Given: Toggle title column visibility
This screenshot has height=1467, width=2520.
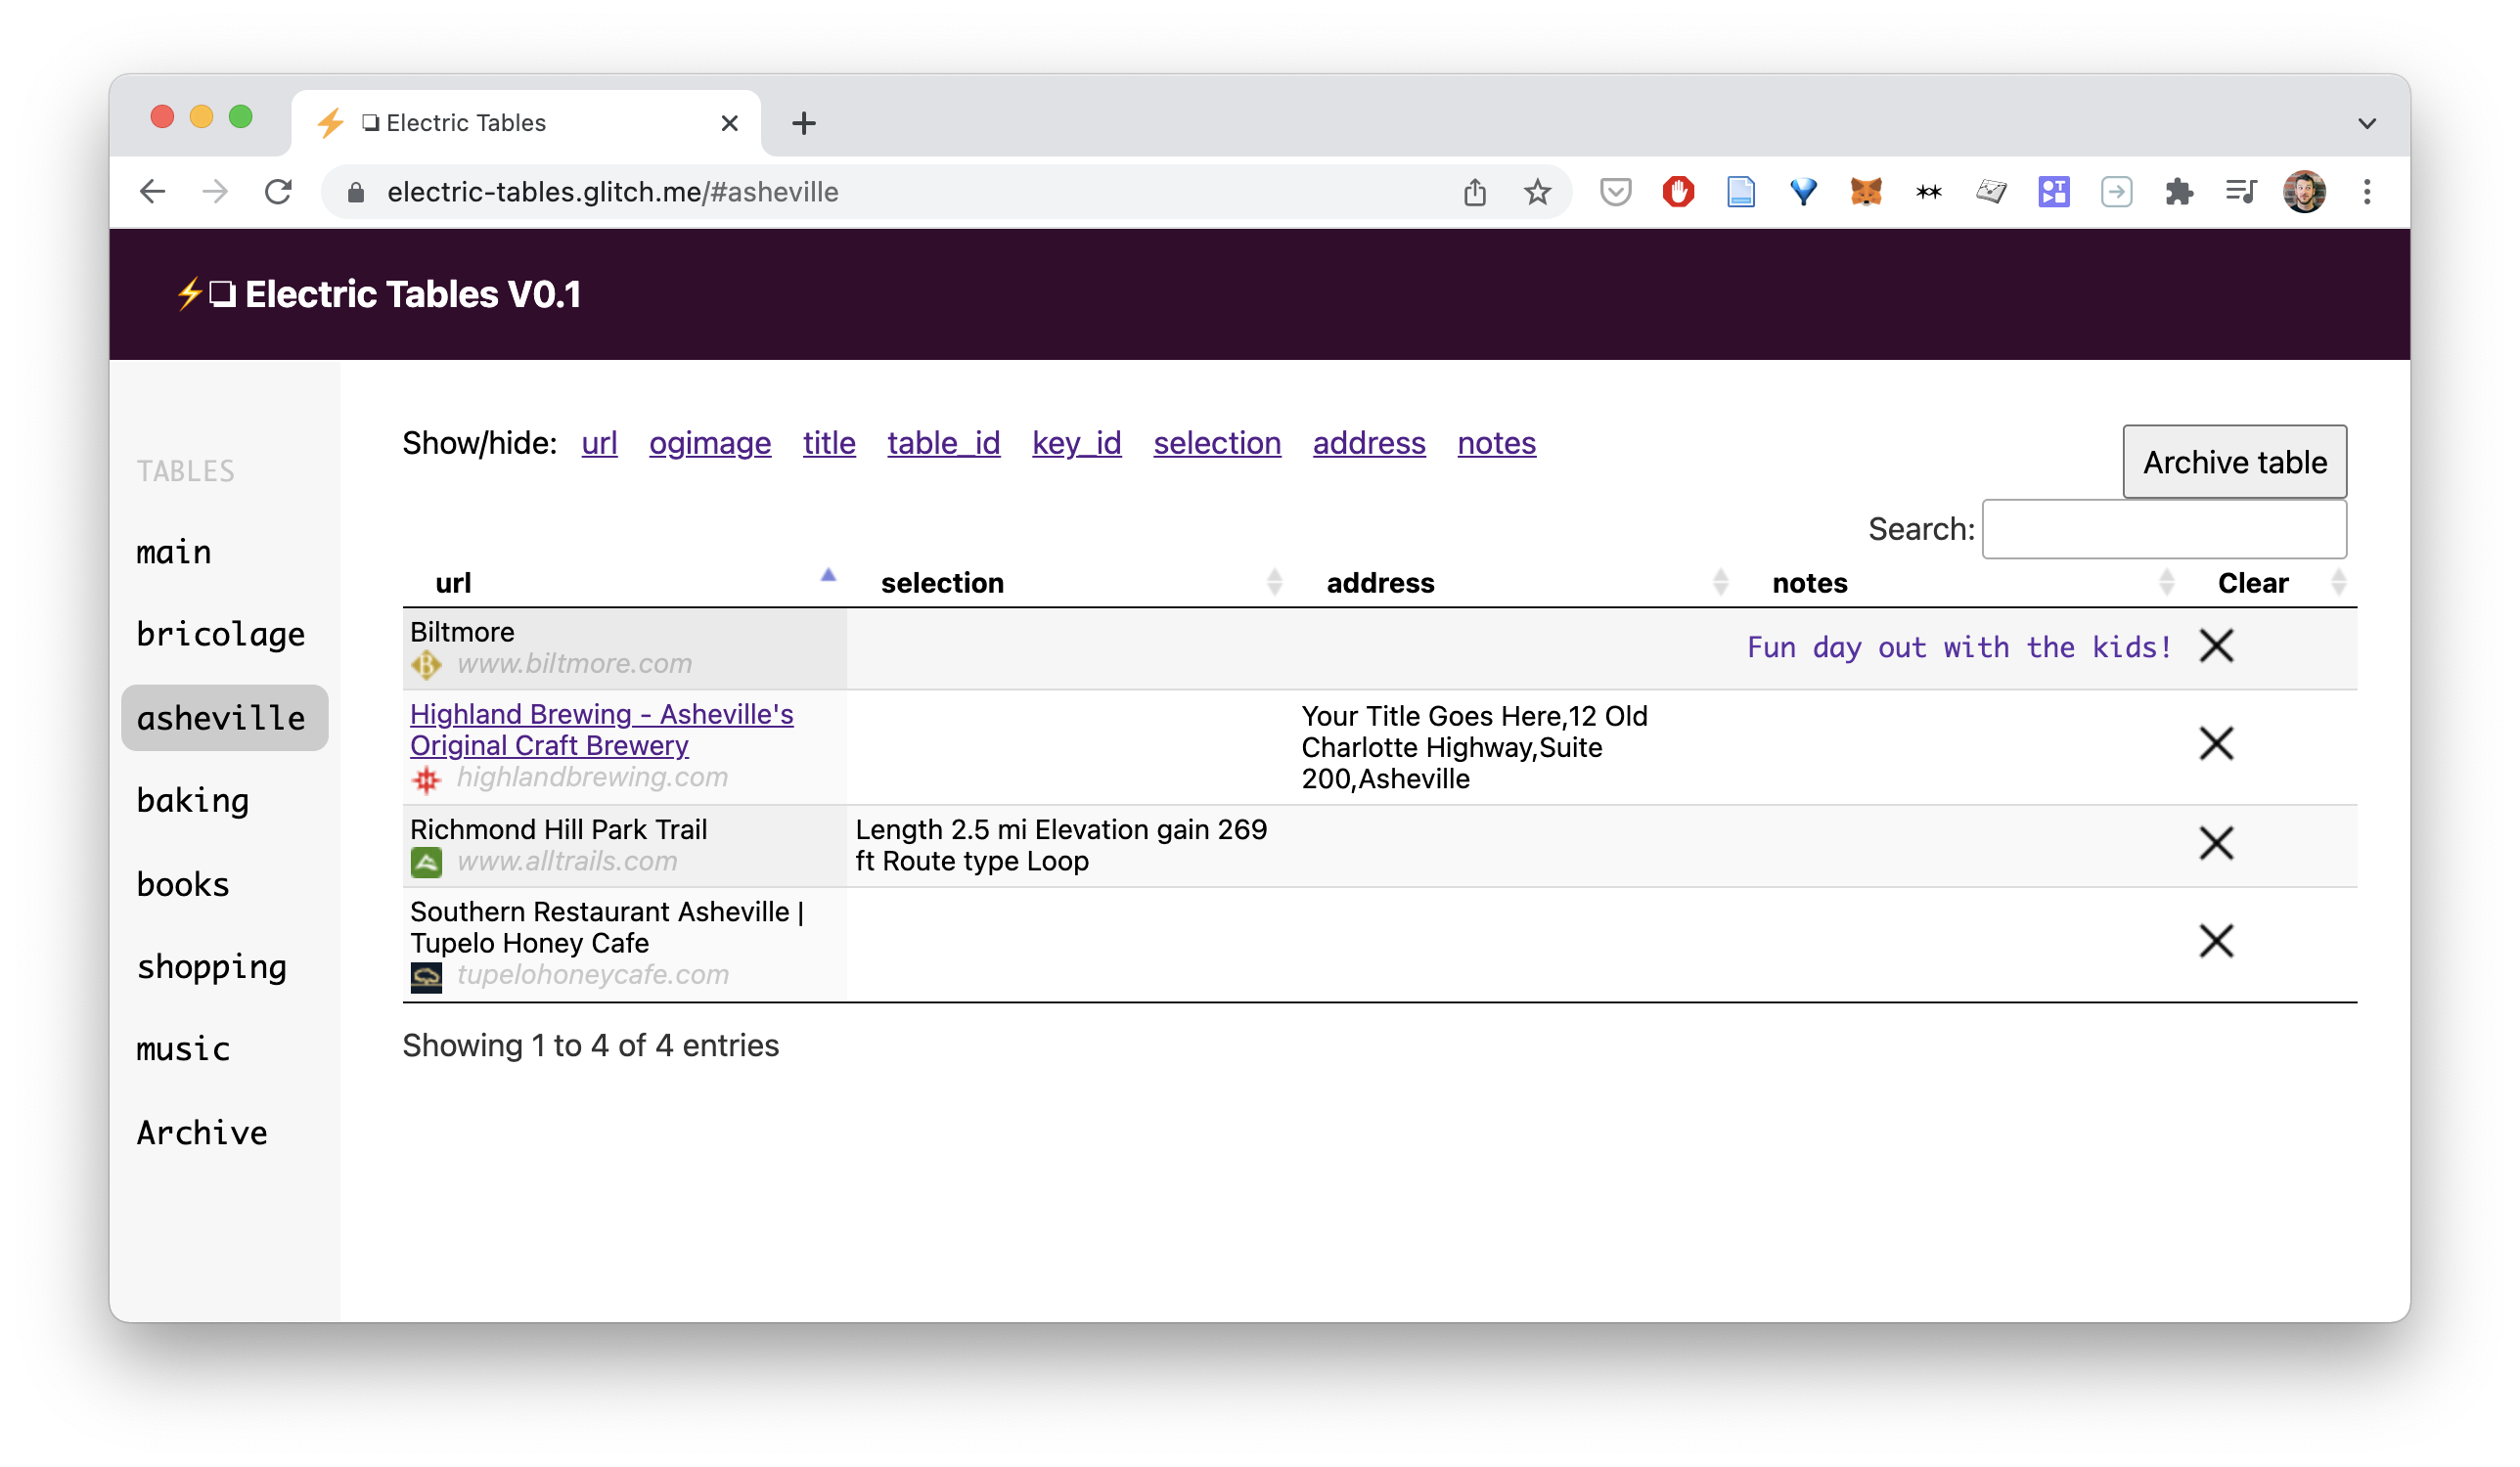Looking at the screenshot, I should (829, 443).
